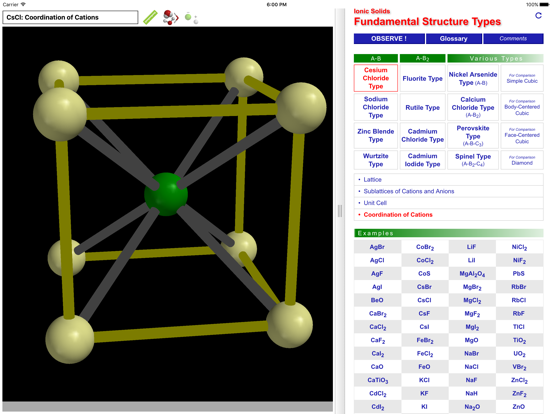Open the TiO2 example
Screen dimensions: 552x414
[519, 340]
